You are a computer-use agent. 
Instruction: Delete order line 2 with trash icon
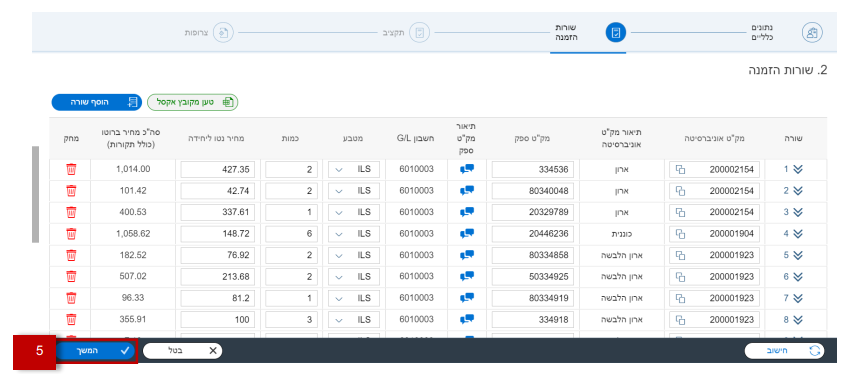71,191
